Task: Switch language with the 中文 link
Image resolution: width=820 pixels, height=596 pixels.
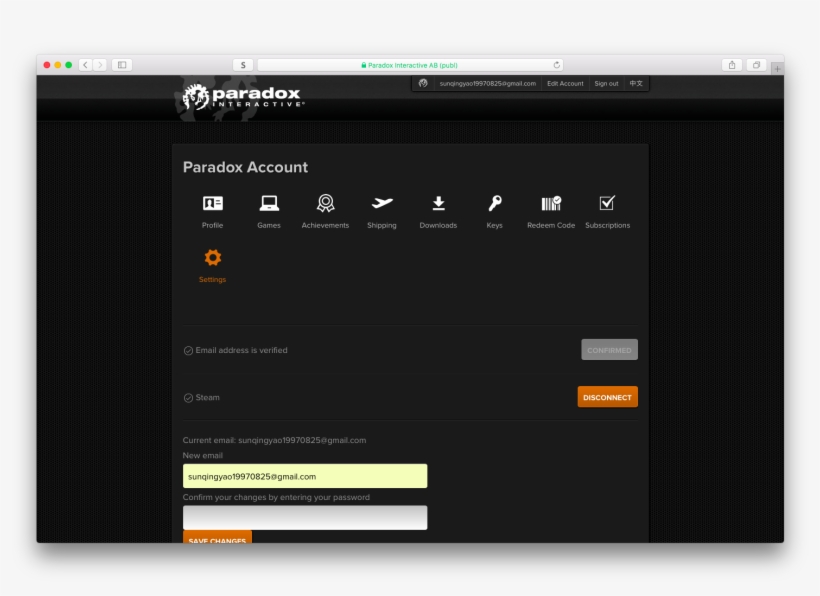Action: (636, 84)
